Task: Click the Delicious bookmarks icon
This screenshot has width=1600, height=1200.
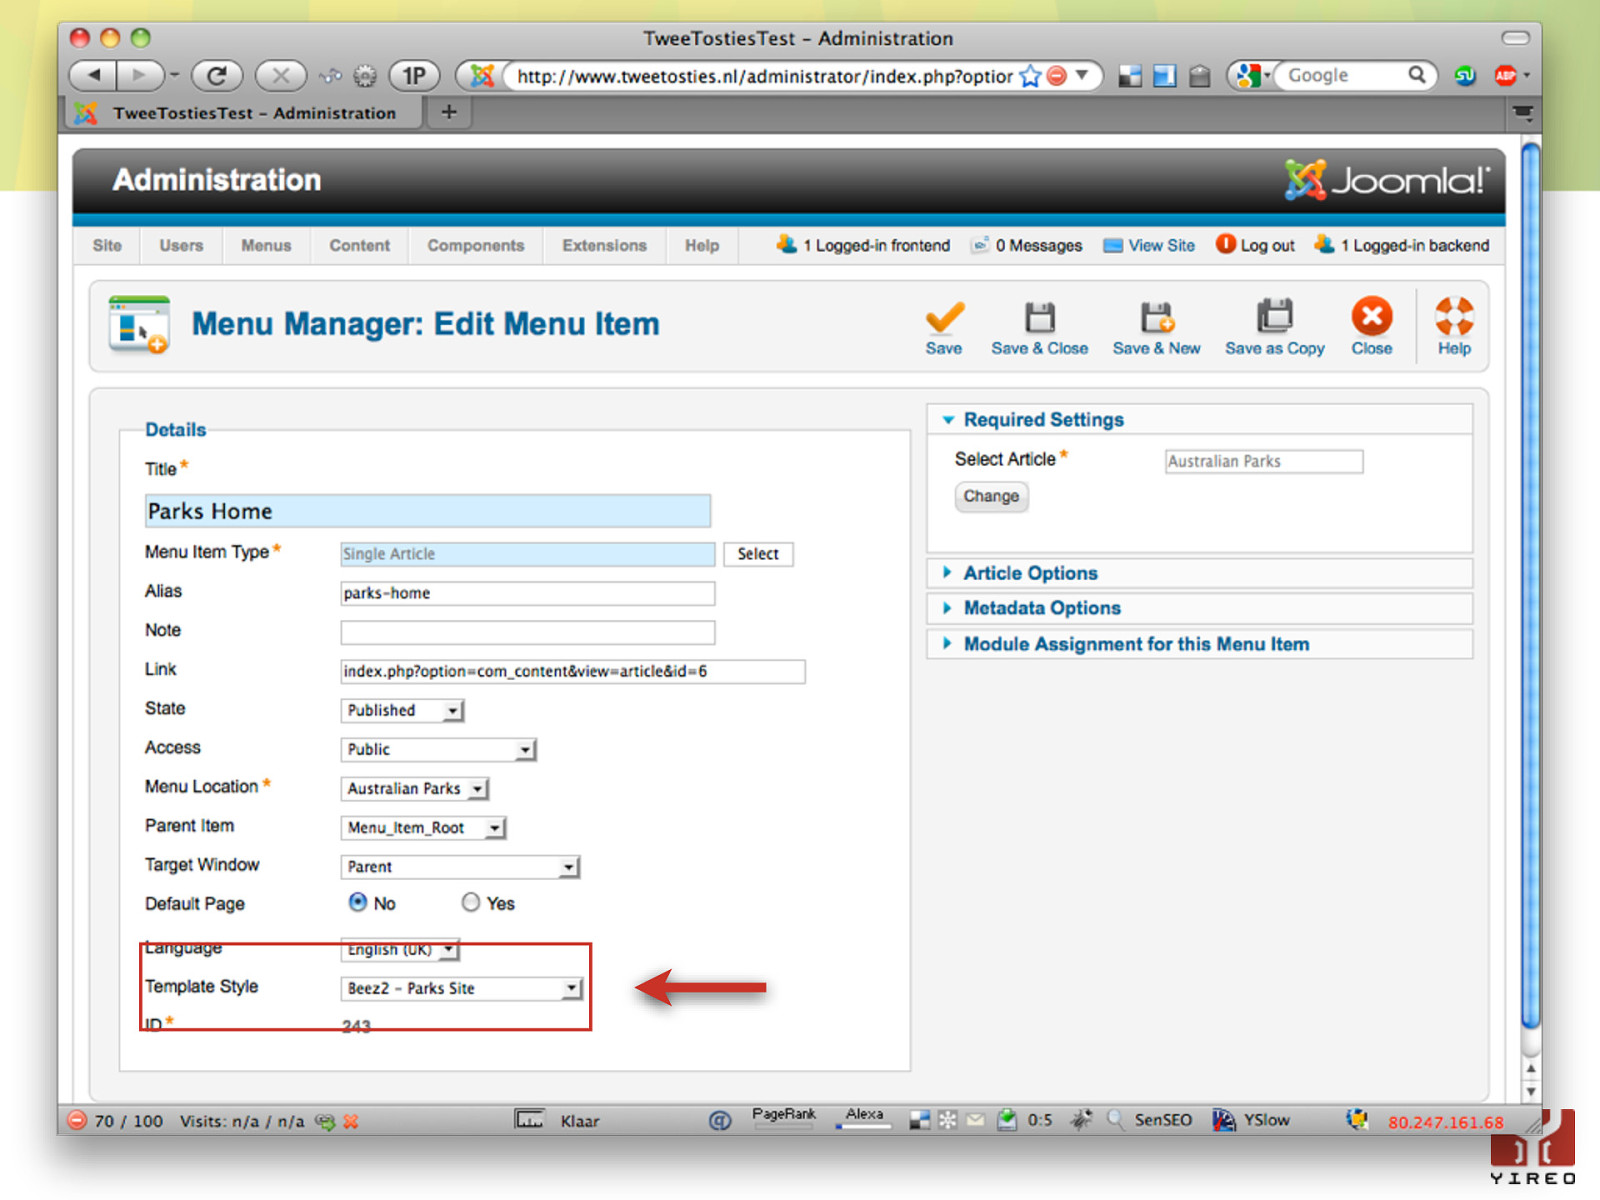Action: click(x=1130, y=76)
